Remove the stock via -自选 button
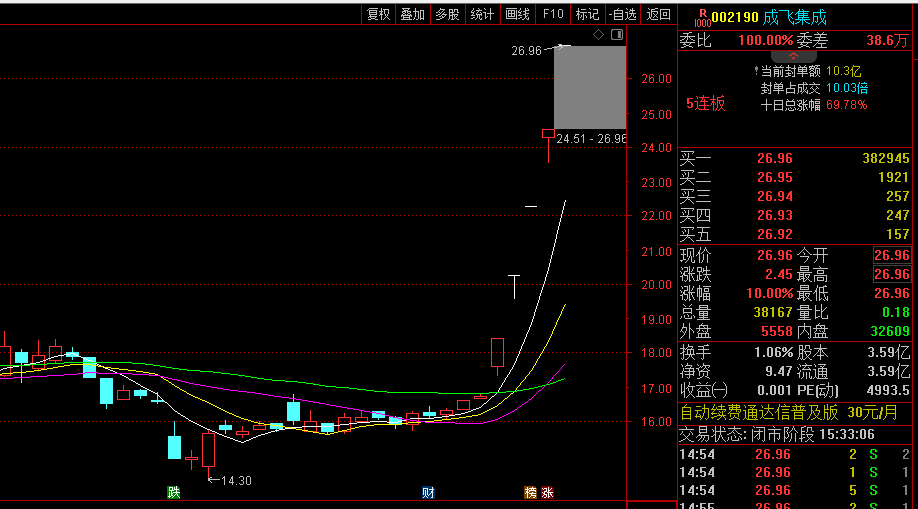Image resolution: width=918 pixels, height=509 pixels. pyautogui.click(x=622, y=15)
